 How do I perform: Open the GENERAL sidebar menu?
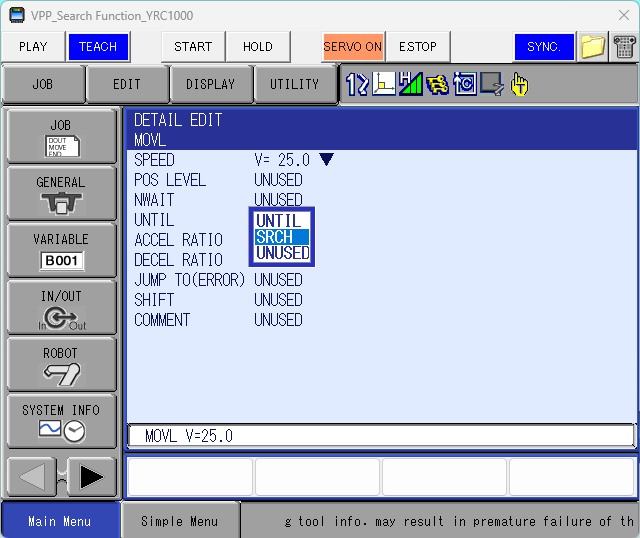click(61, 193)
